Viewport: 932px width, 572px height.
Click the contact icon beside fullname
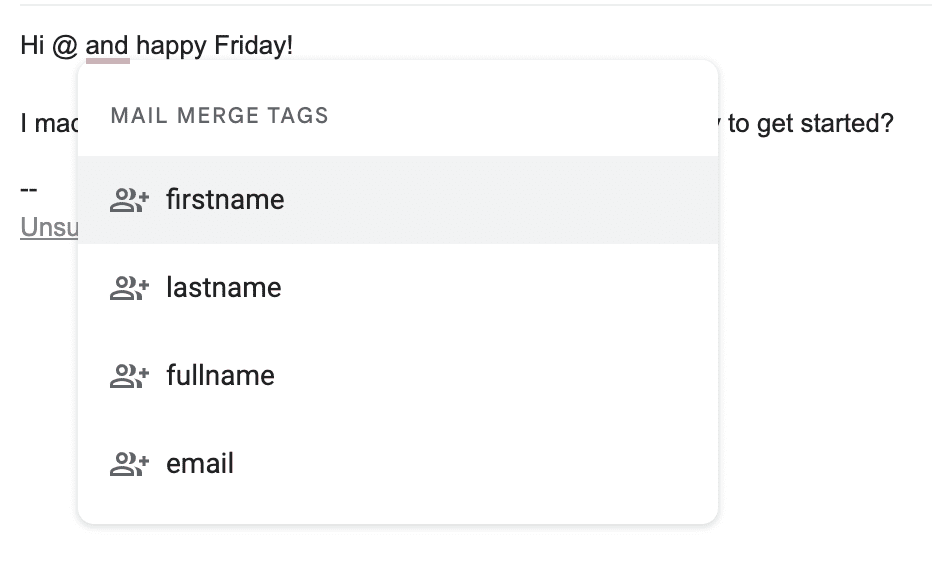point(129,376)
